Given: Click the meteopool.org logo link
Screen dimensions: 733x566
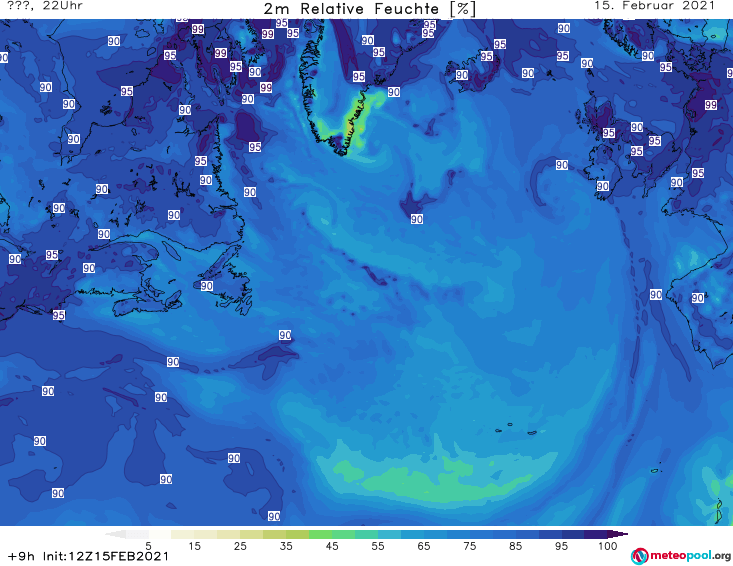Looking at the screenshot, I should (x=681, y=556).
